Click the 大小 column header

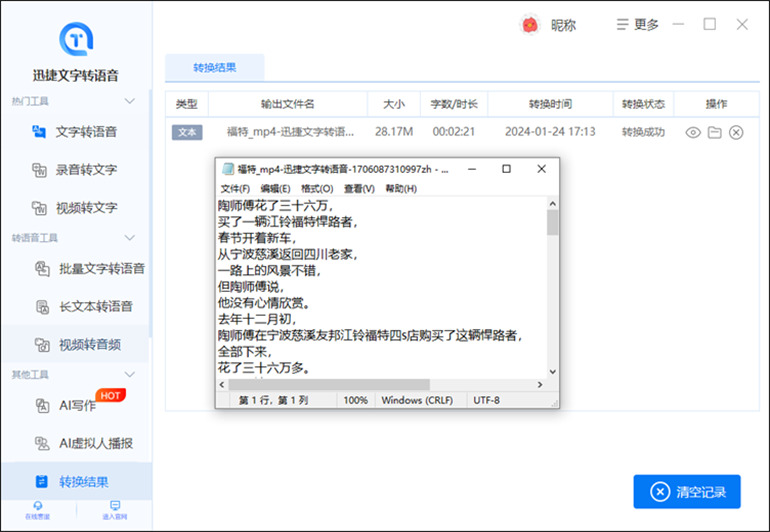coord(394,104)
